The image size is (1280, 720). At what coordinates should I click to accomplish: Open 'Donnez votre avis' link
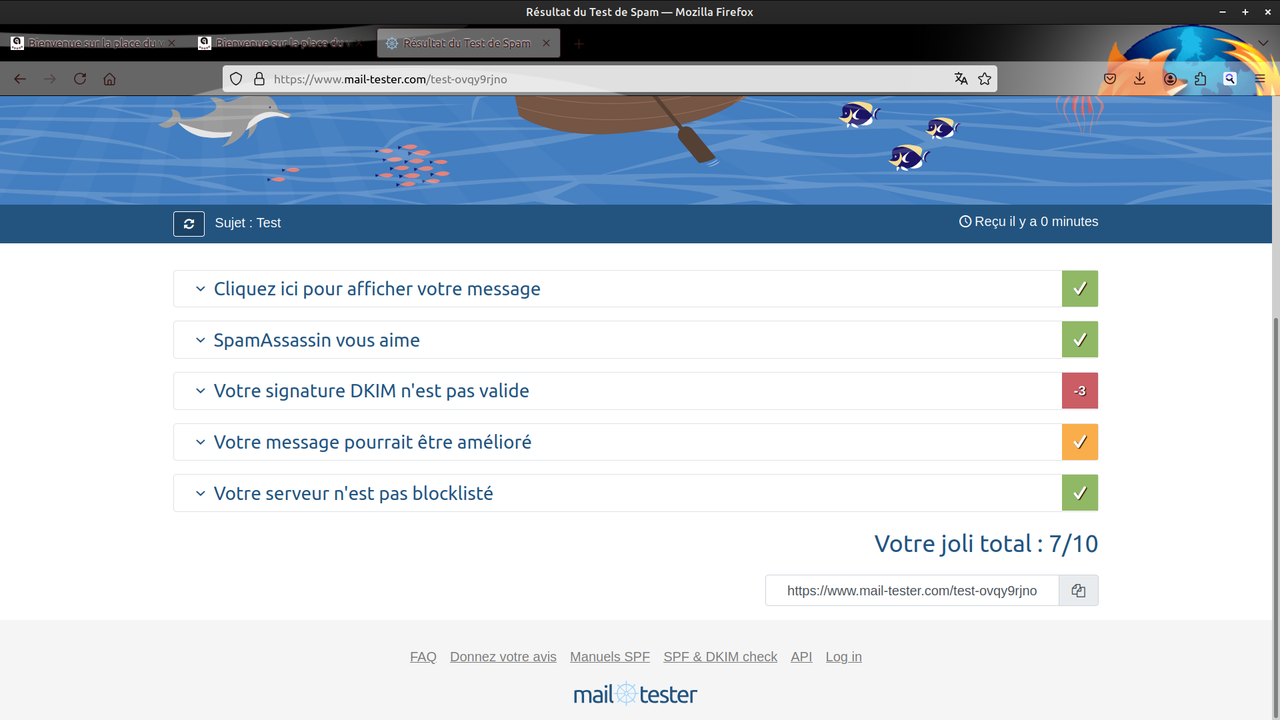pyautogui.click(x=503, y=657)
